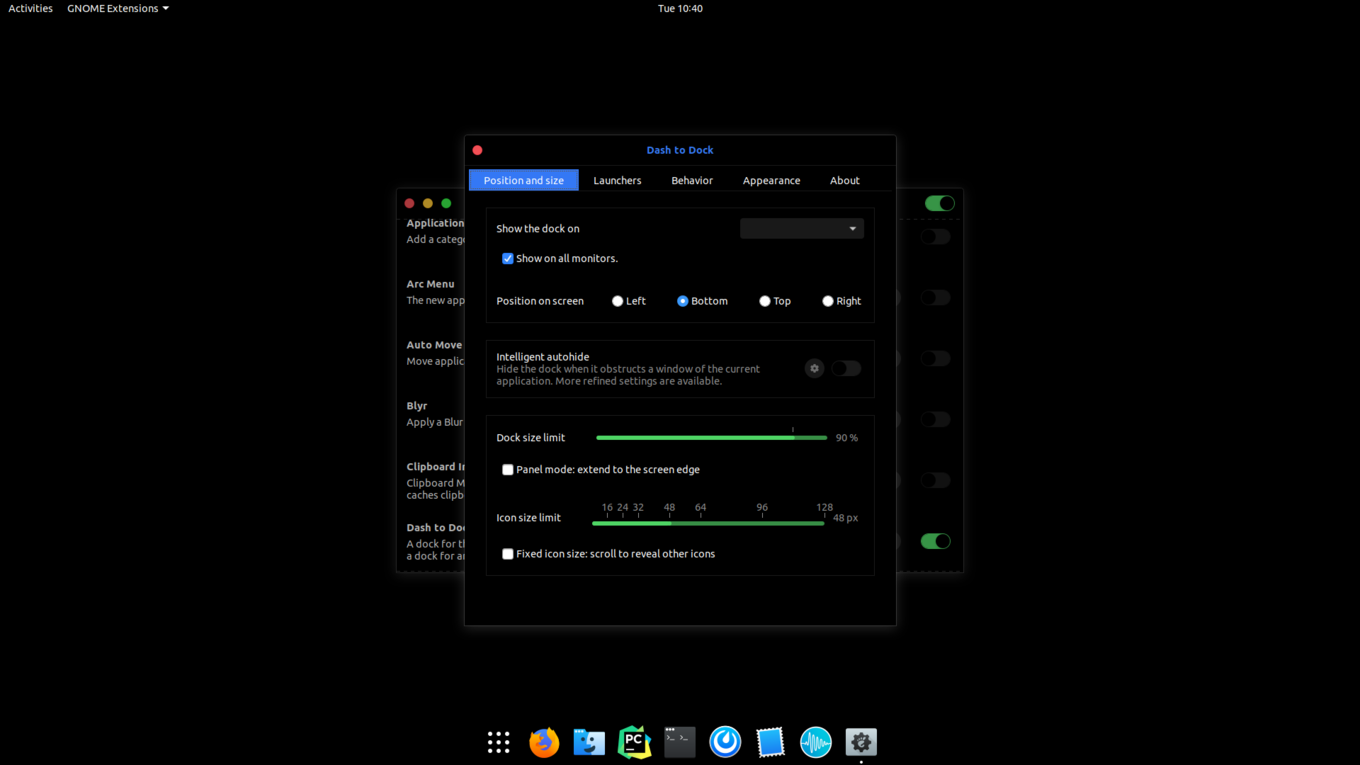This screenshot has width=1360, height=765.
Task: Enable the Arc Menu extension switch
Action: coord(935,297)
